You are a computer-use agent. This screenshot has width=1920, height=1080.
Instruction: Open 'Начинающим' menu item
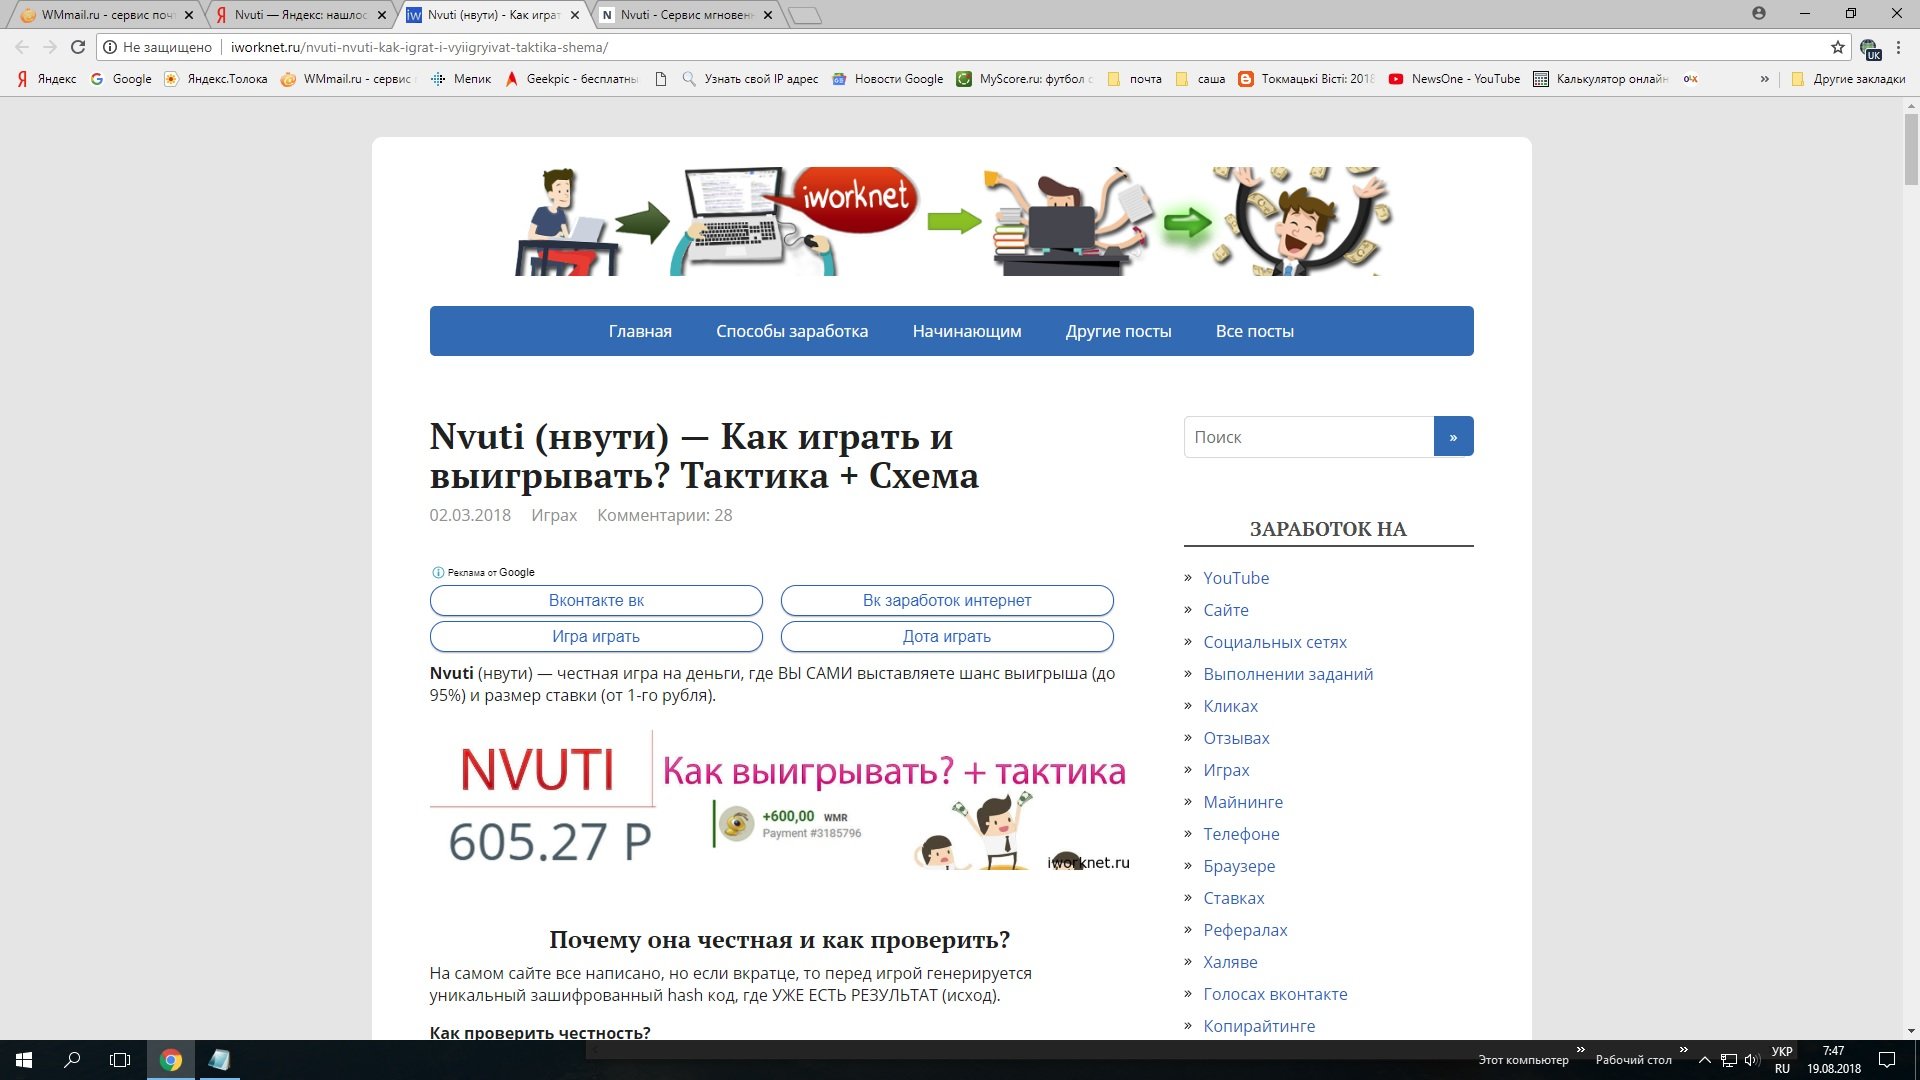tap(967, 331)
